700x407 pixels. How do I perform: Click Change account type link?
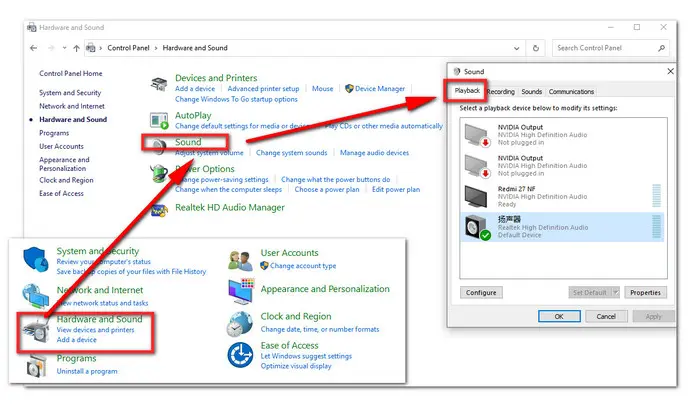tap(303, 266)
